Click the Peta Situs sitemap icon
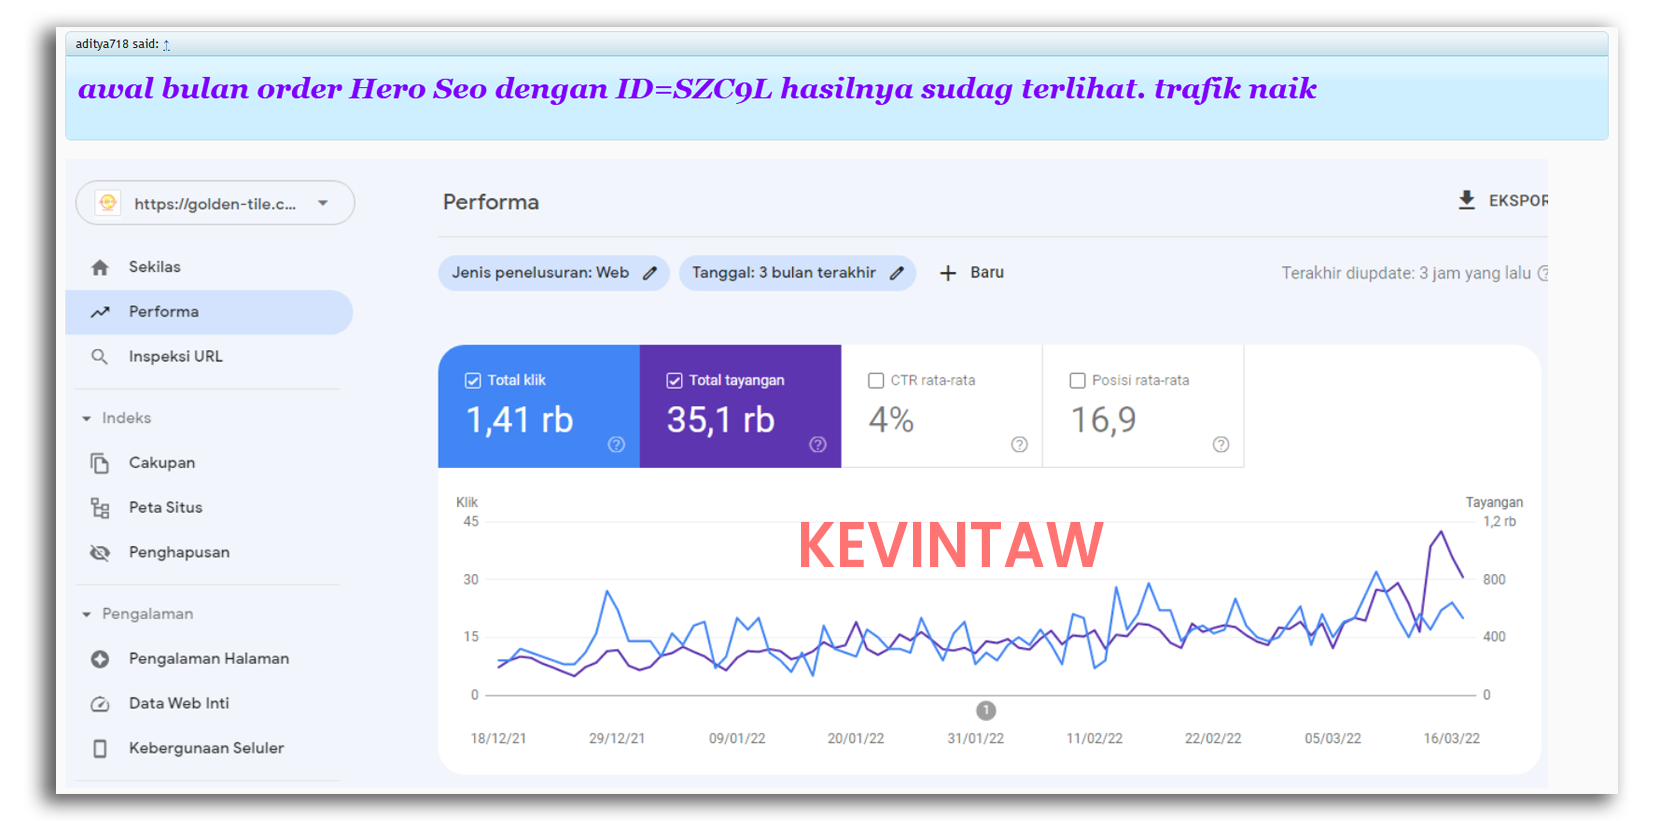Viewport: 1674px width, 821px height. (x=100, y=508)
